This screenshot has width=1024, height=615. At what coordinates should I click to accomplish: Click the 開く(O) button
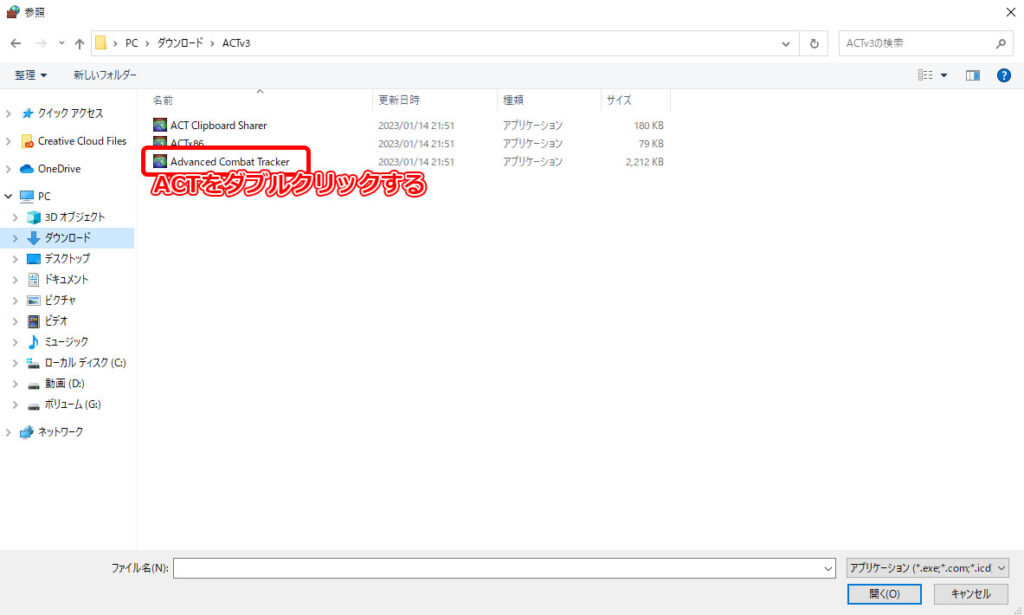tap(884, 594)
